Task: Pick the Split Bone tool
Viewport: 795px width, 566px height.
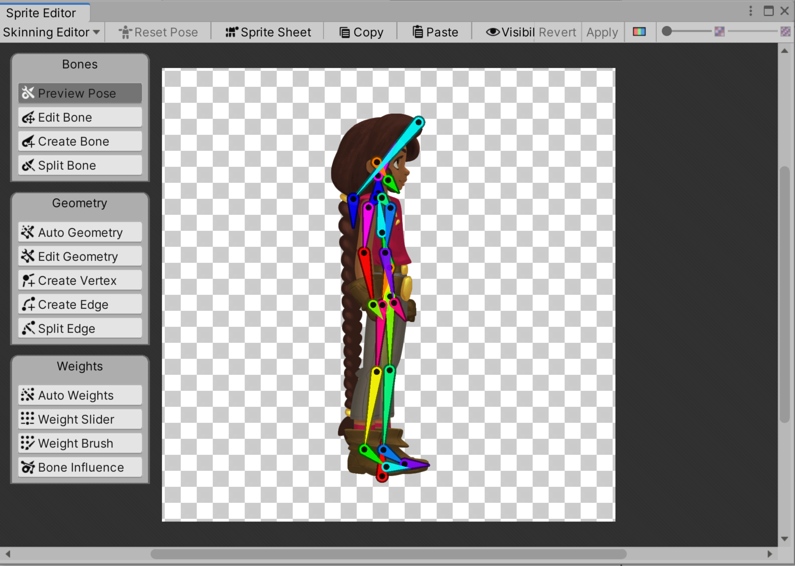Action: [x=79, y=165]
